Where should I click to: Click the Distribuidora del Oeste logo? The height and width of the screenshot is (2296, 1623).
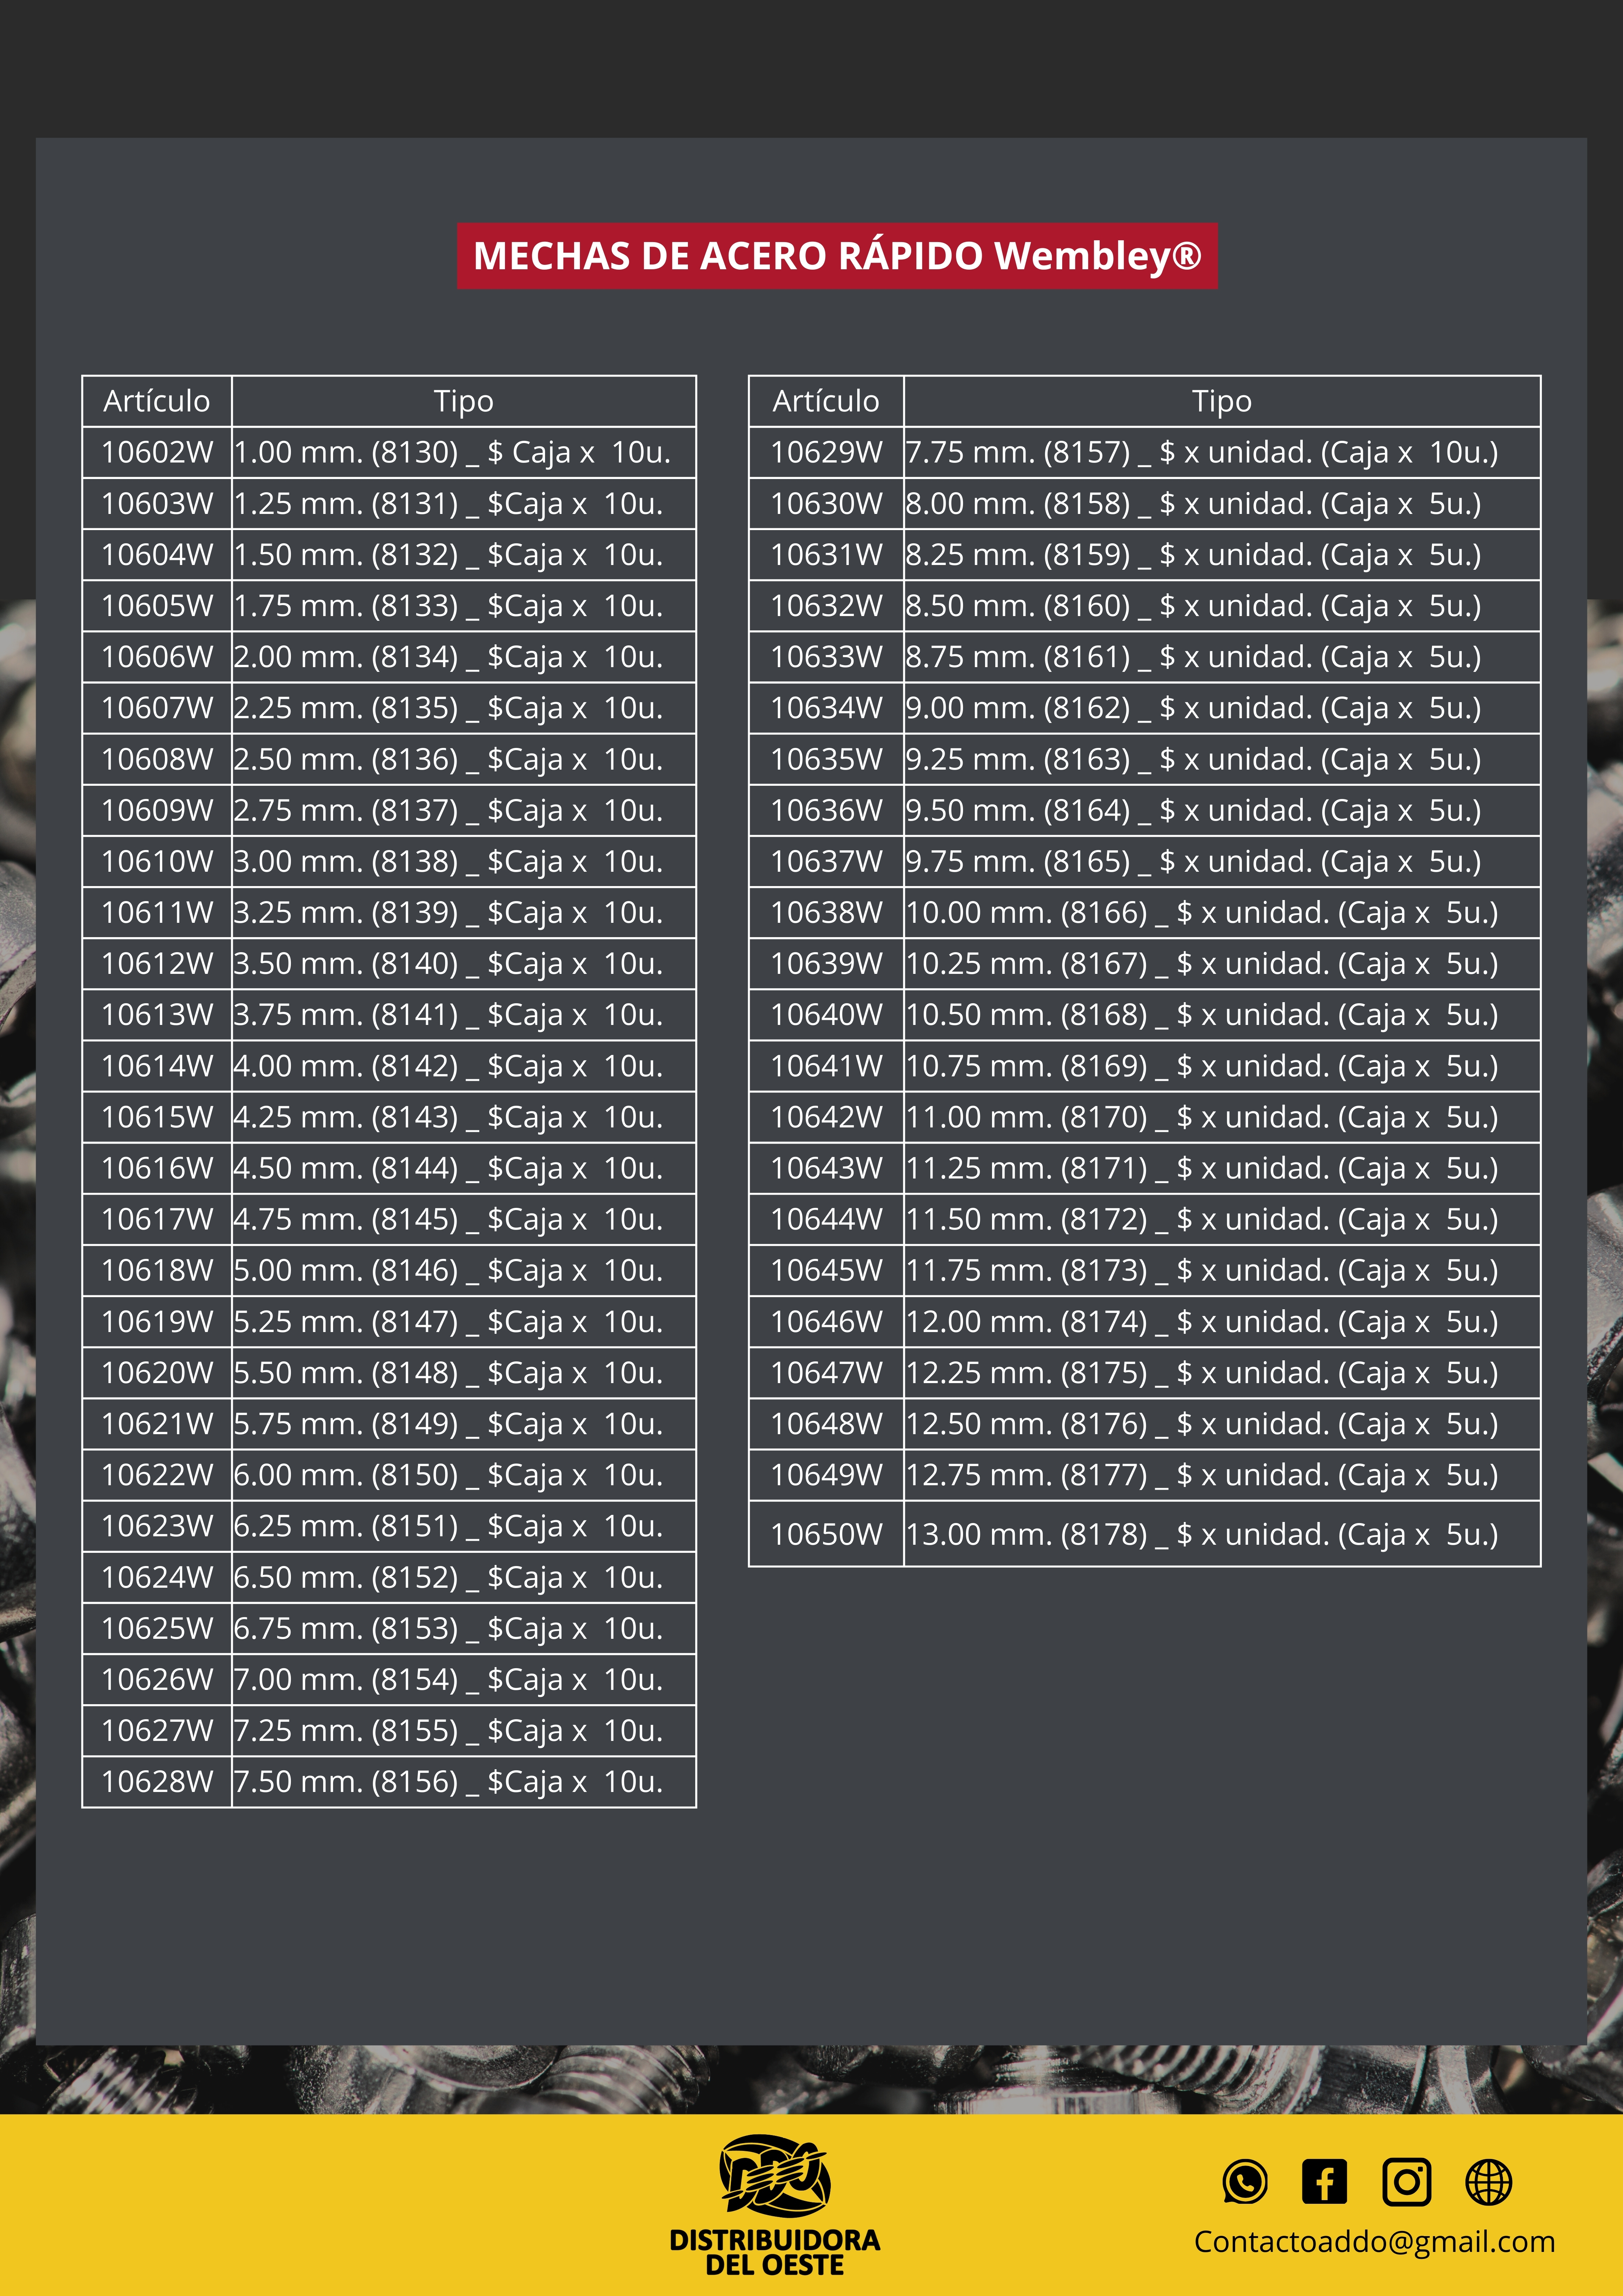click(x=775, y=2205)
